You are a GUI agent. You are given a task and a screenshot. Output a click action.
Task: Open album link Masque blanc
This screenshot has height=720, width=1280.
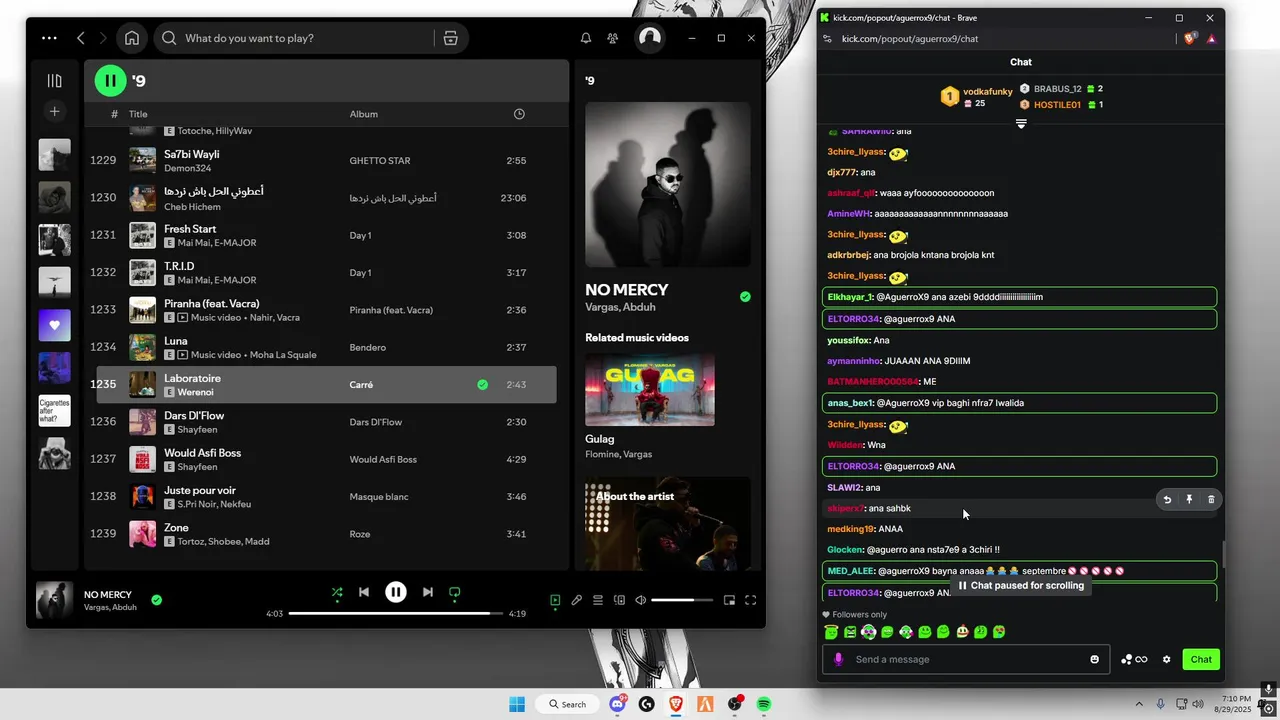pos(379,497)
